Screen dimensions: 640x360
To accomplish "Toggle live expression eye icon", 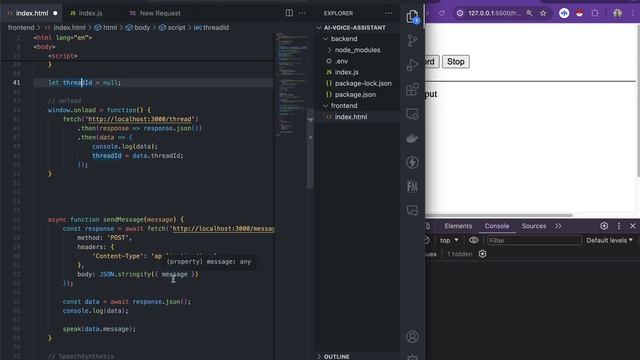I will [x=473, y=240].
